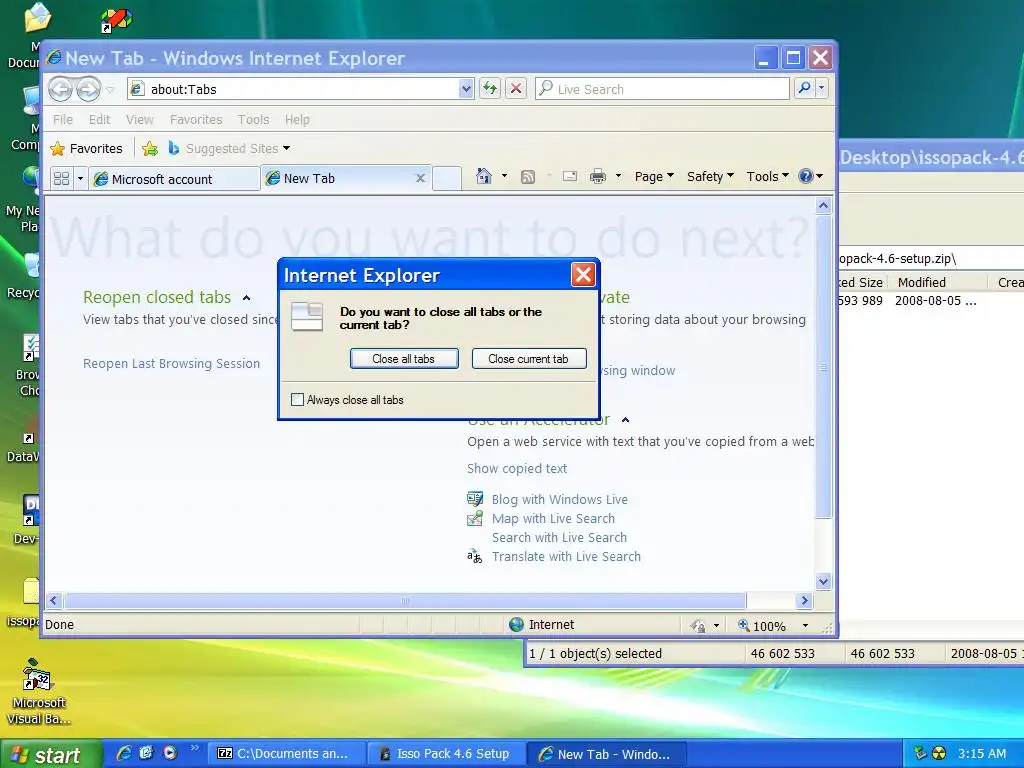Click the Favorites star button
Screen dimensions: 1024x768
click(x=86, y=148)
